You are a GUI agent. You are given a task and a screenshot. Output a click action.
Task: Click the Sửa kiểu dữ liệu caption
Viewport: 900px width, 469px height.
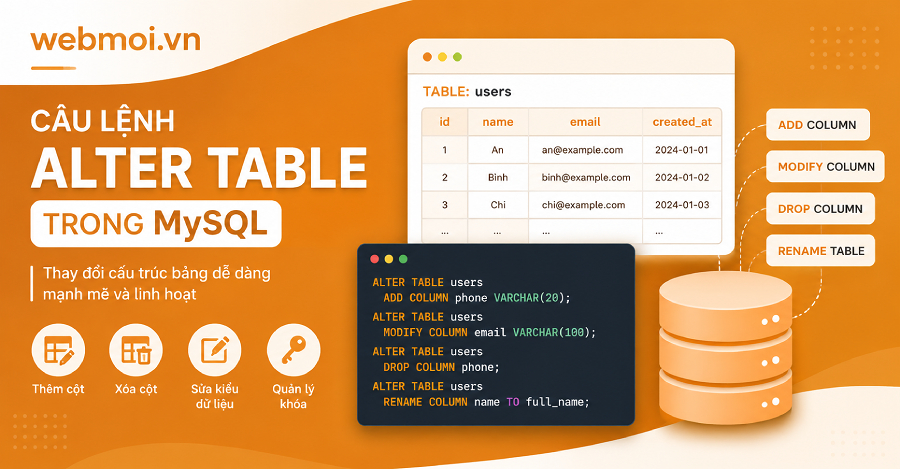215,396
